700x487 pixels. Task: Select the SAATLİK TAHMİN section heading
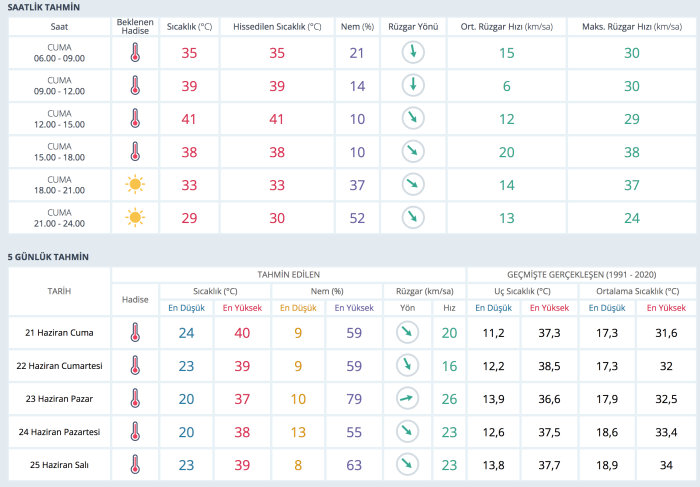[x=45, y=7]
